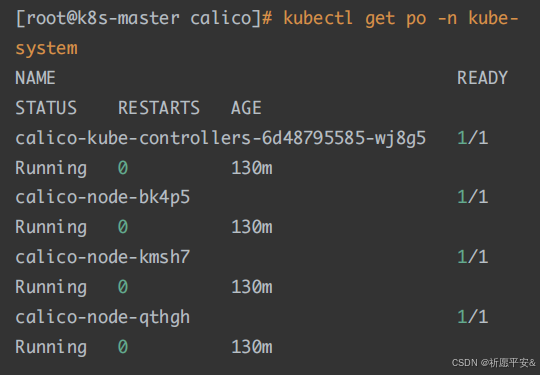Select the NAME column header

point(35,78)
